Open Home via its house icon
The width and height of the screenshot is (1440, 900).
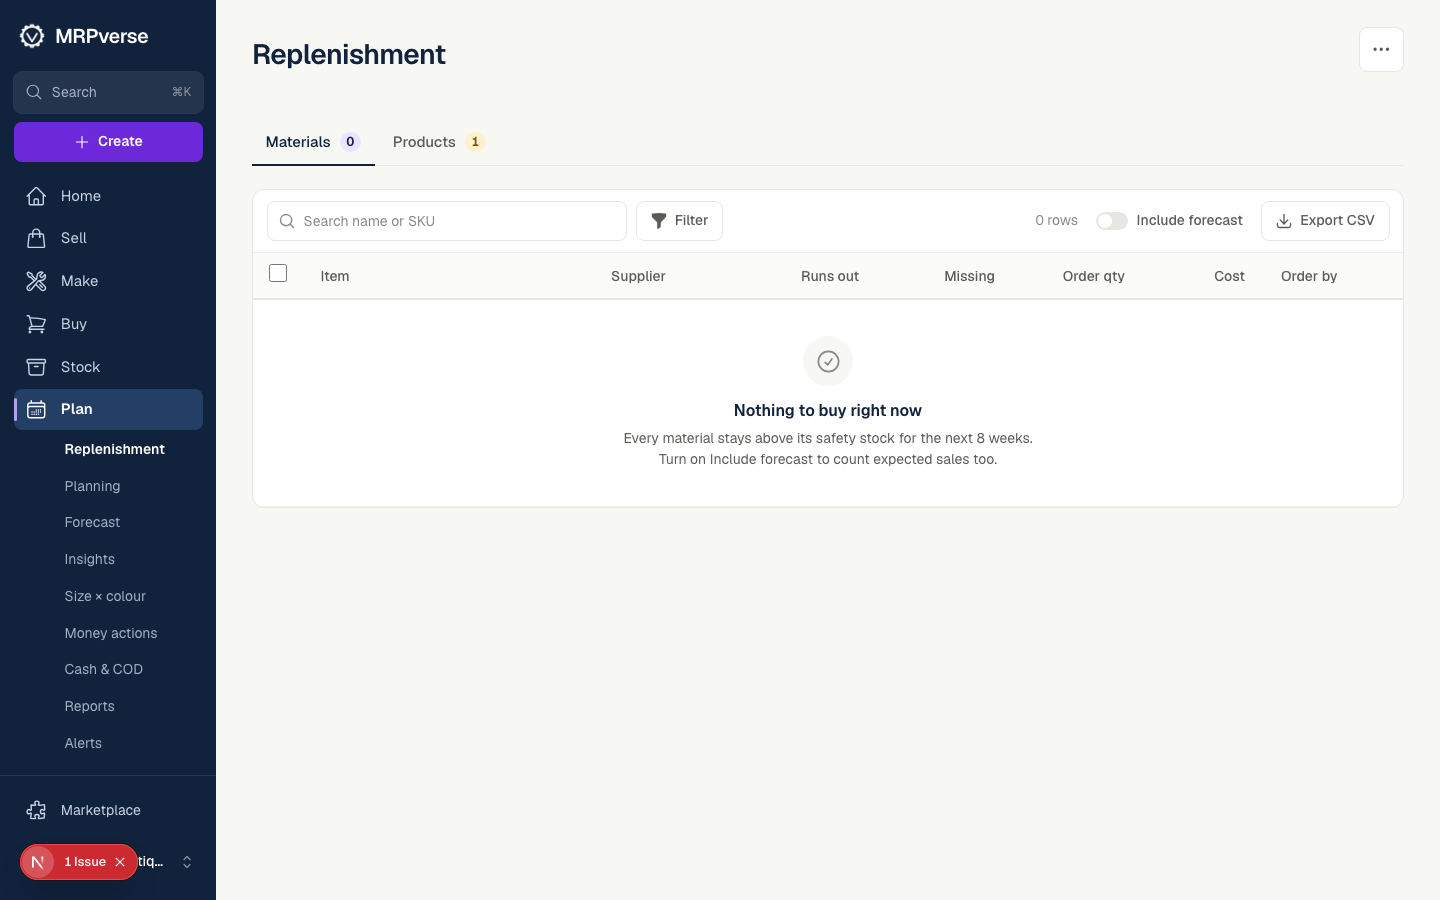(x=36, y=196)
